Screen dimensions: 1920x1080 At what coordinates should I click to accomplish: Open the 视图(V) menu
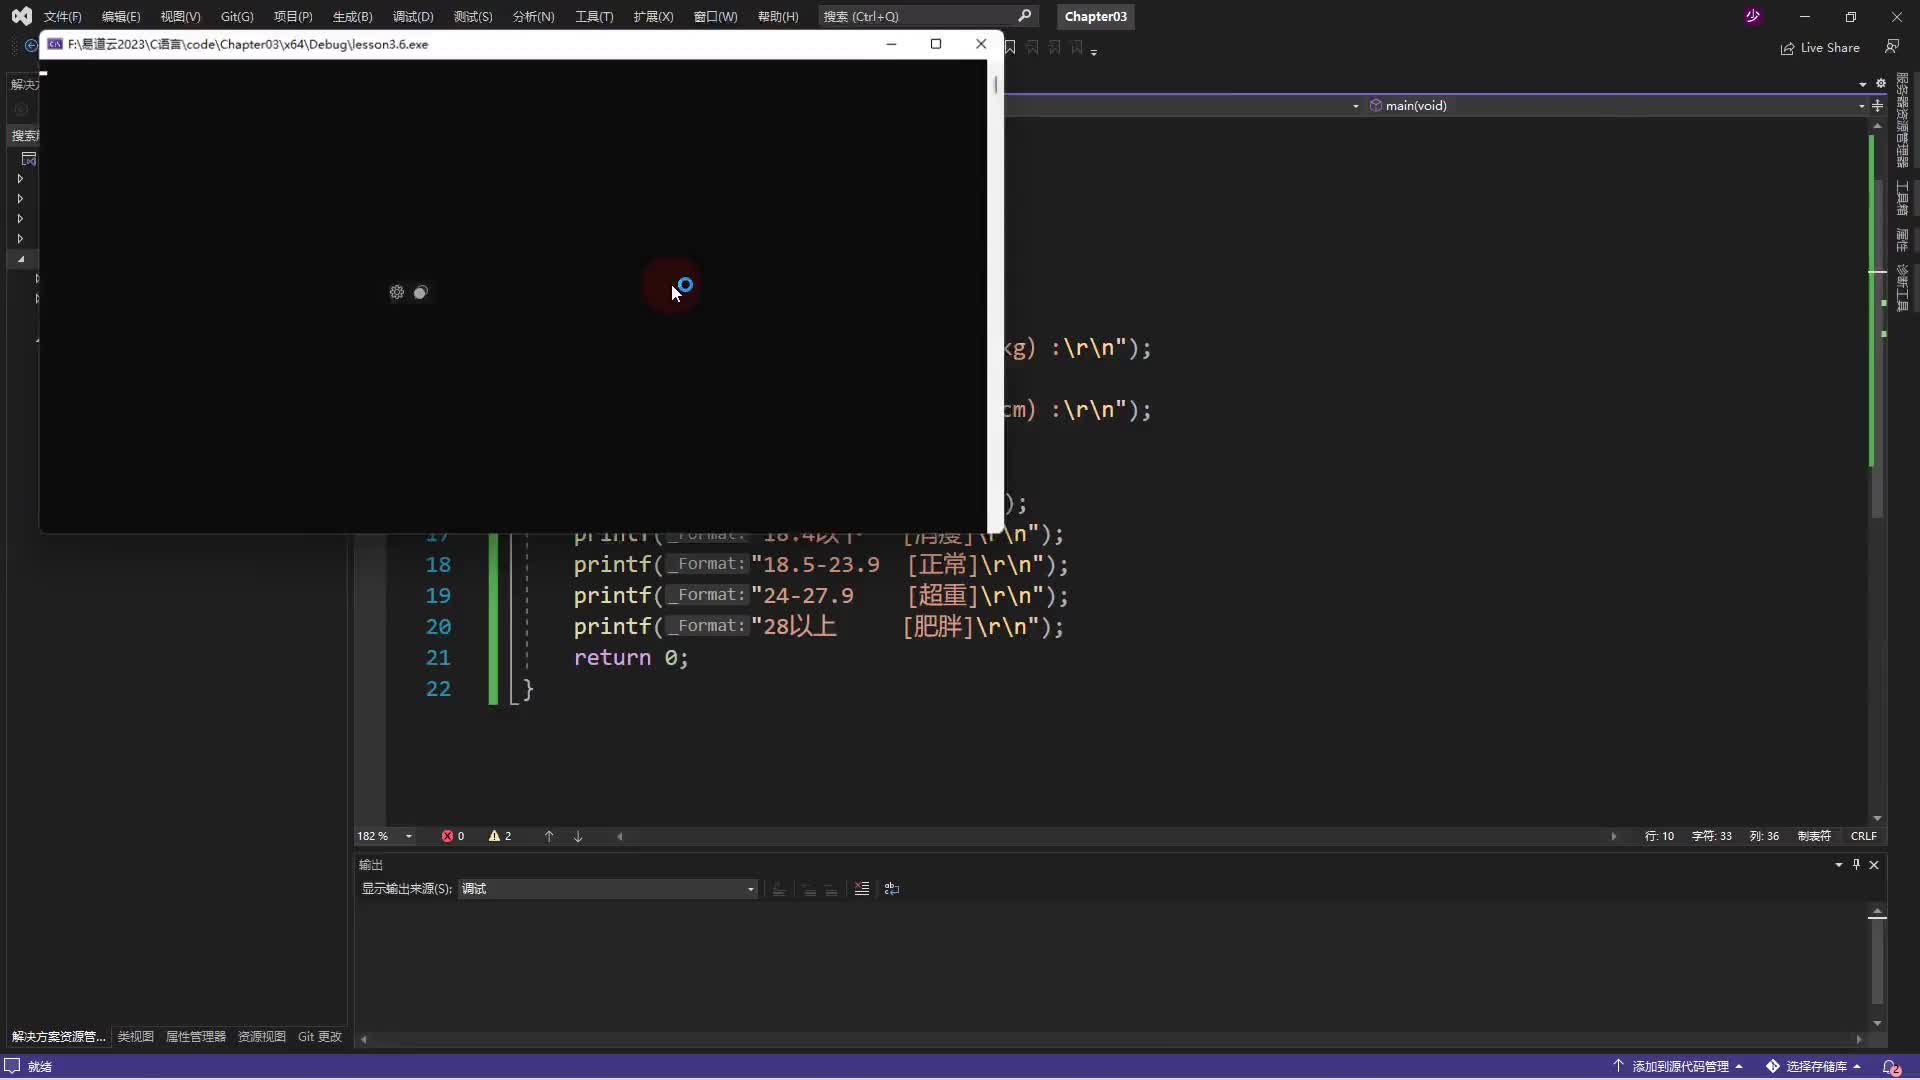(180, 16)
